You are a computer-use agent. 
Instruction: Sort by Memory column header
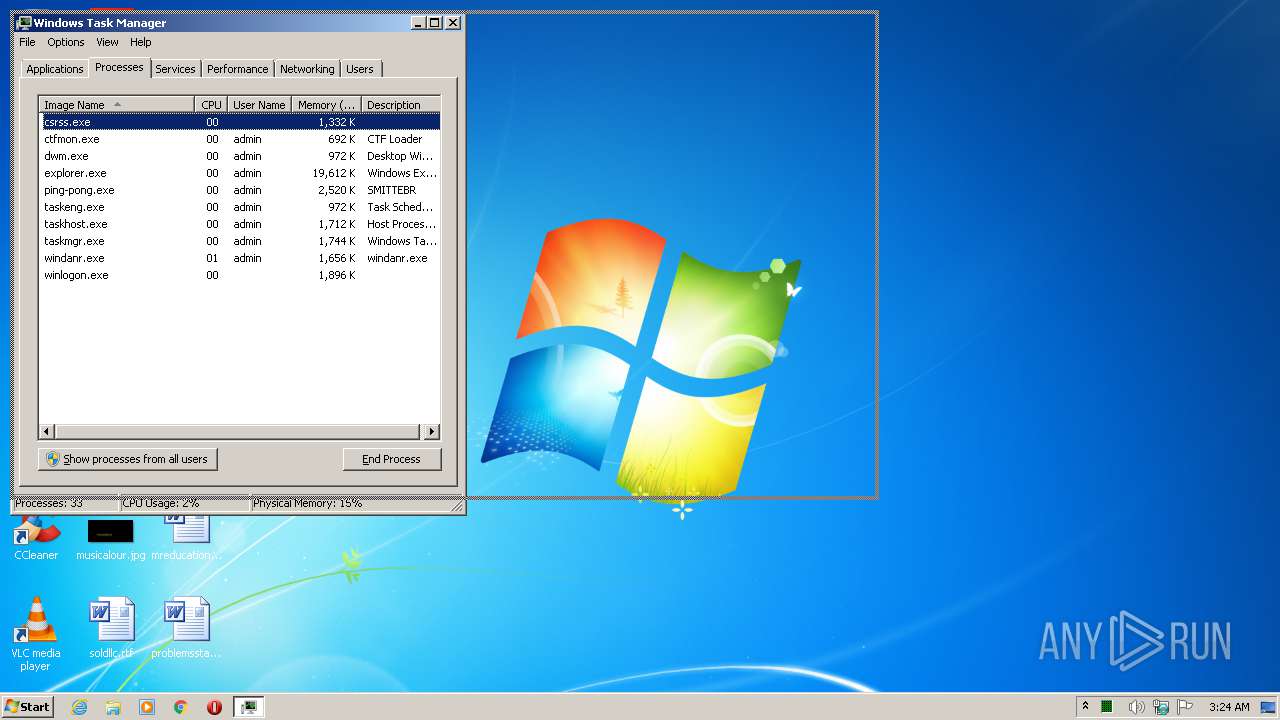[327, 105]
